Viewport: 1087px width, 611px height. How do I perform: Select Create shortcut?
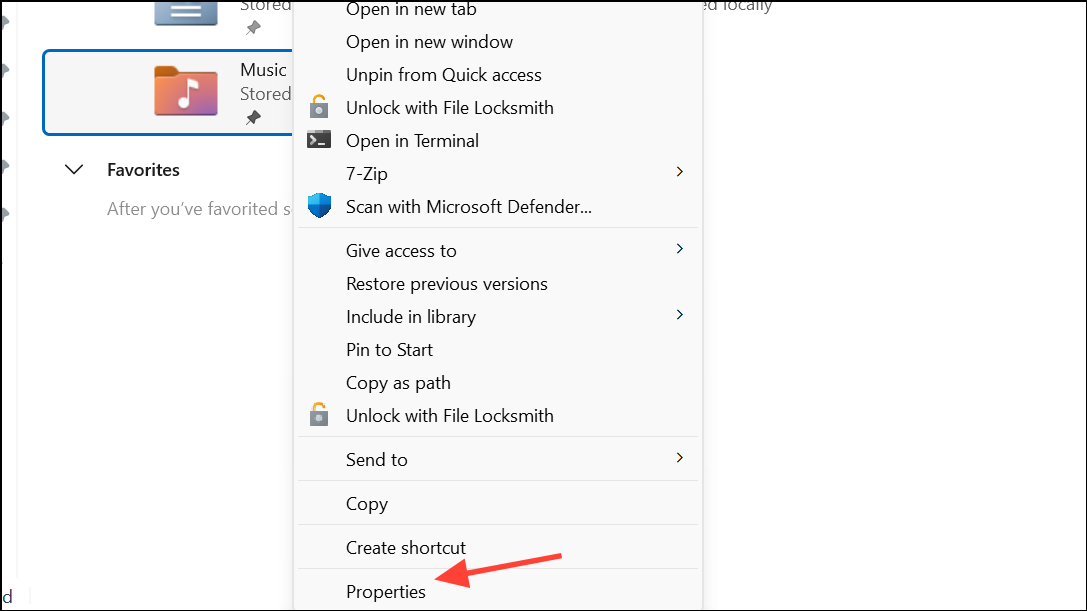pos(405,547)
